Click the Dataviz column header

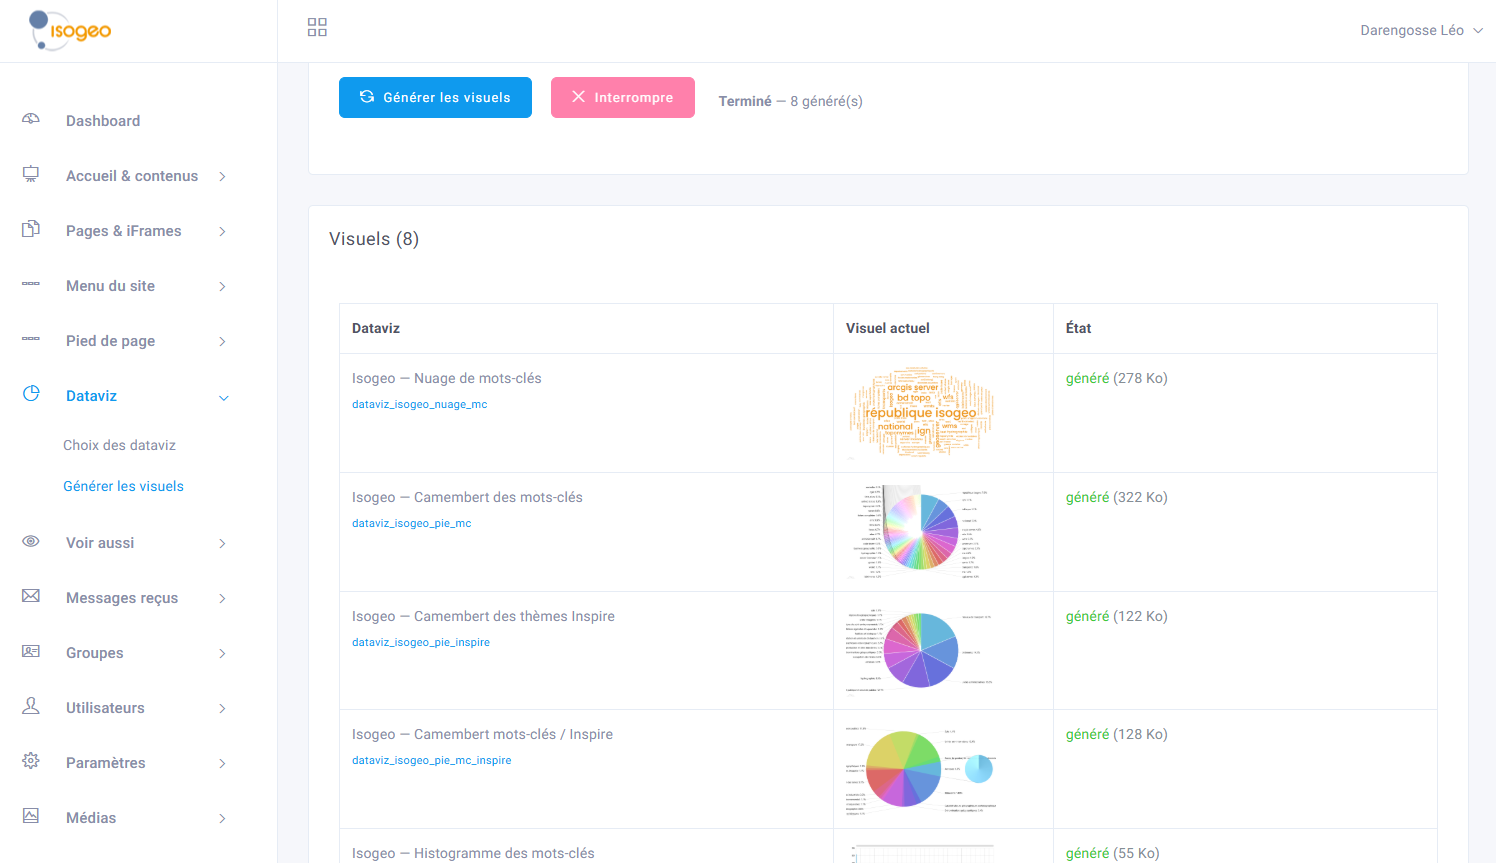coord(376,328)
